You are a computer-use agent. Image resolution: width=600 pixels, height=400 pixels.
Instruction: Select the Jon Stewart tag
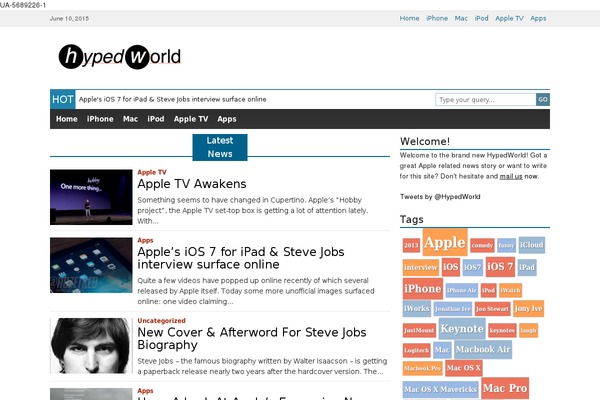pos(492,309)
